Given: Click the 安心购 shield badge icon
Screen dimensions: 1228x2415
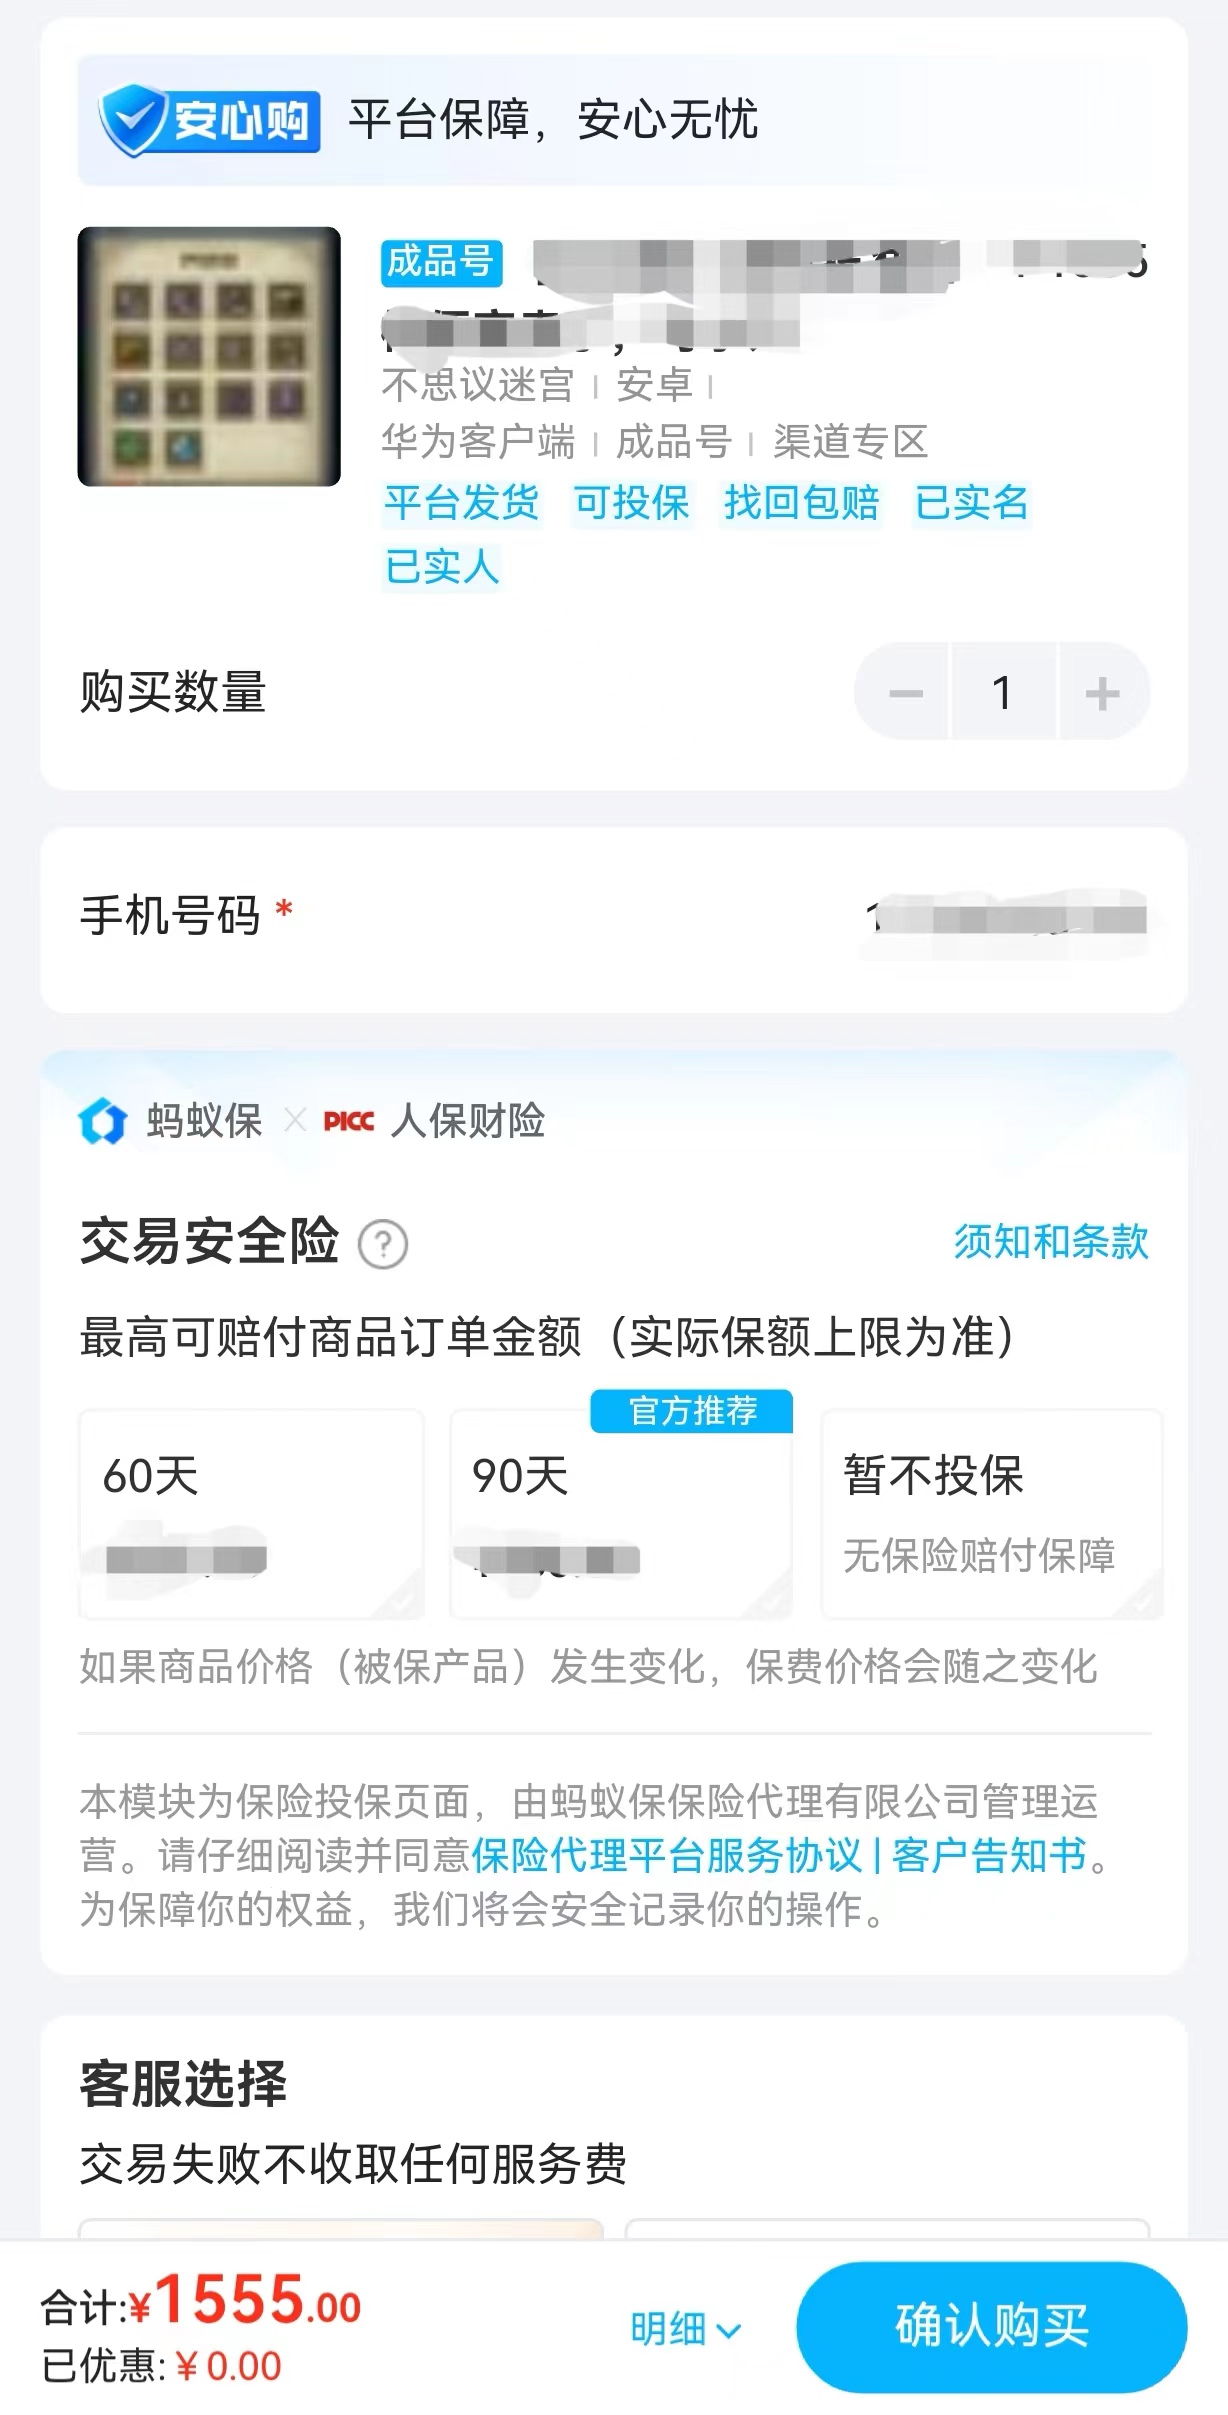Looking at the screenshot, I should 209,121.
